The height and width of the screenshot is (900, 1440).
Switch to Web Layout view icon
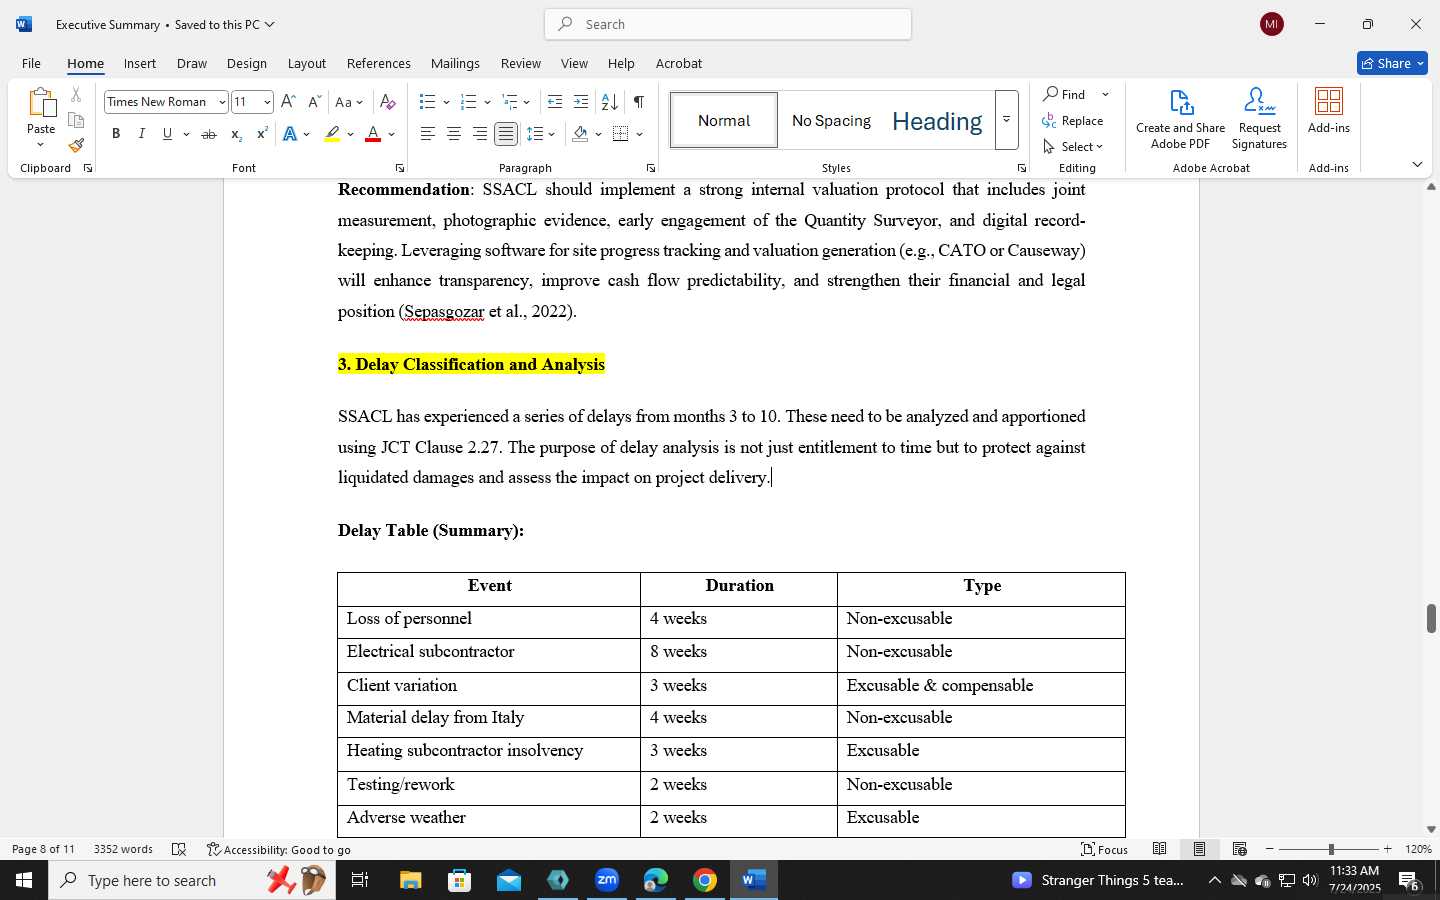point(1240,849)
